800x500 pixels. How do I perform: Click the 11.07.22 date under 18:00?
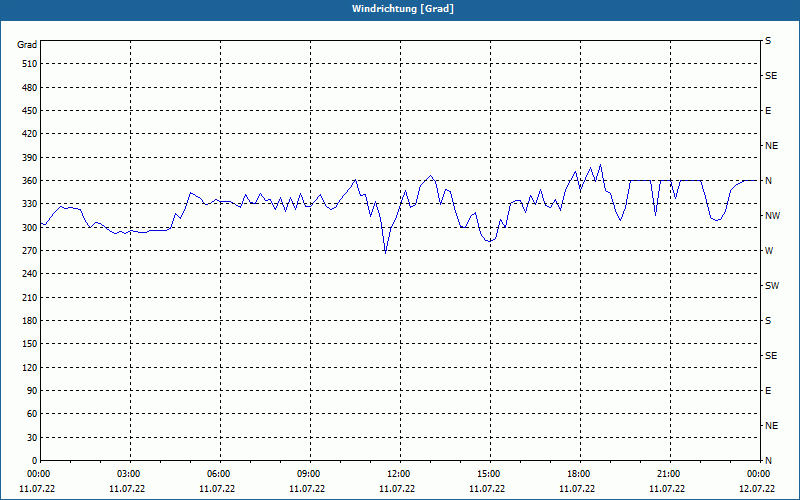point(577,489)
